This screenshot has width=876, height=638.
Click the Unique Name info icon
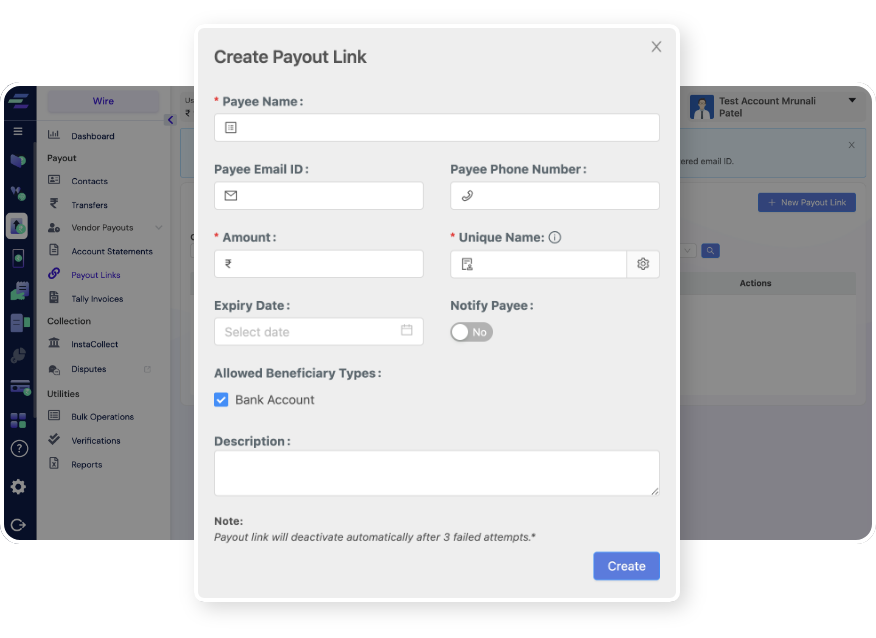coord(555,238)
